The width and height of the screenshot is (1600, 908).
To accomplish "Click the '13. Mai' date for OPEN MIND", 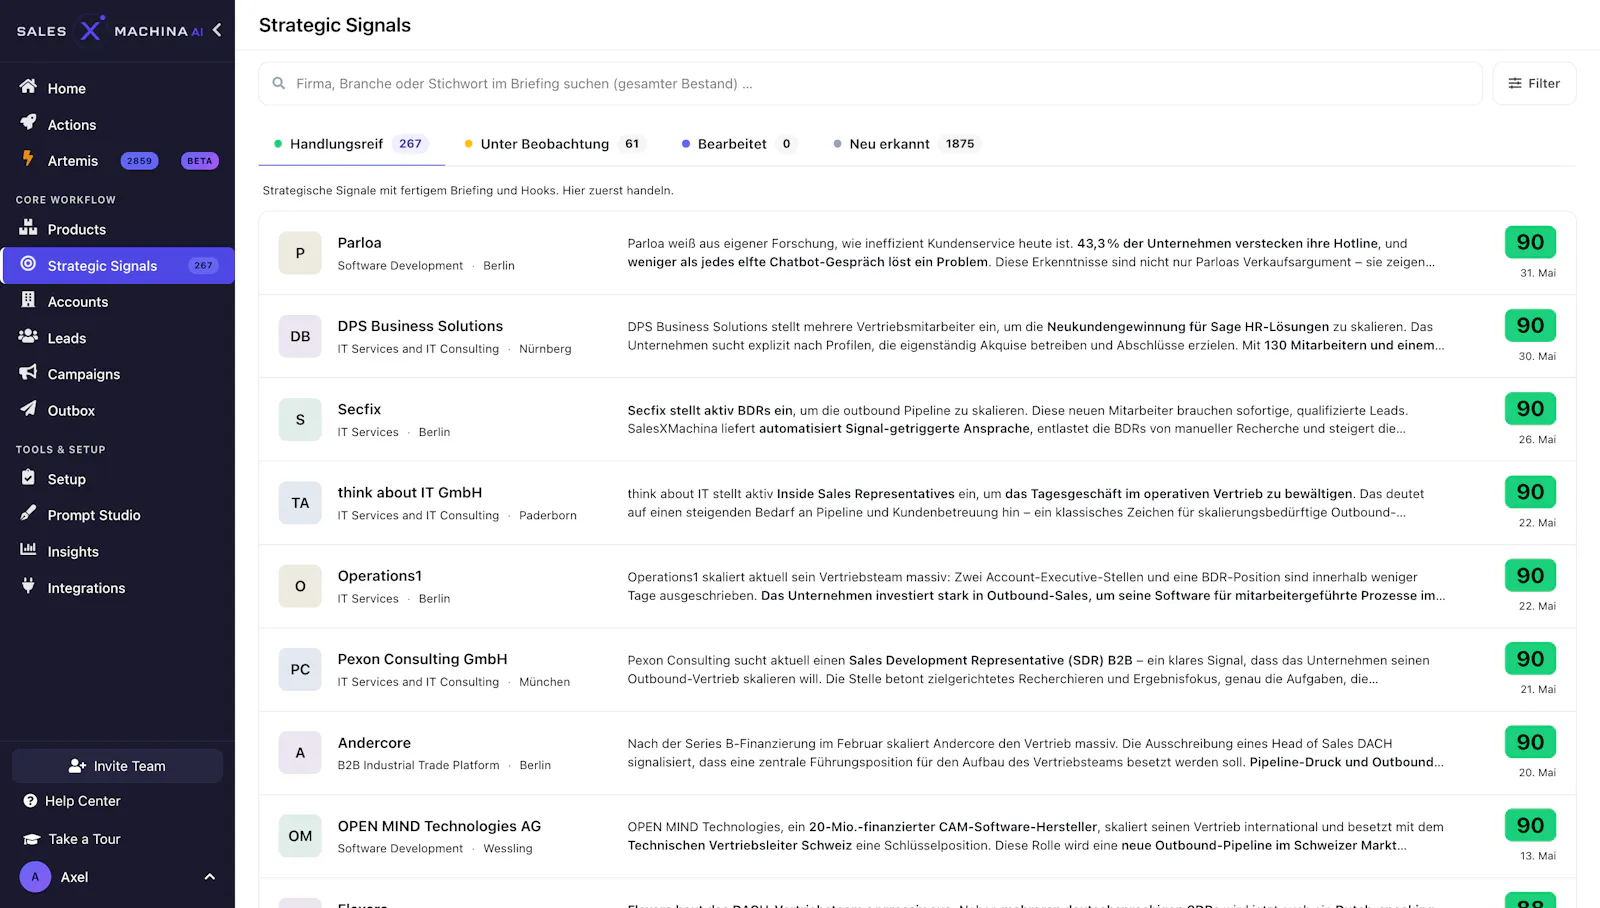I will [1538, 856].
